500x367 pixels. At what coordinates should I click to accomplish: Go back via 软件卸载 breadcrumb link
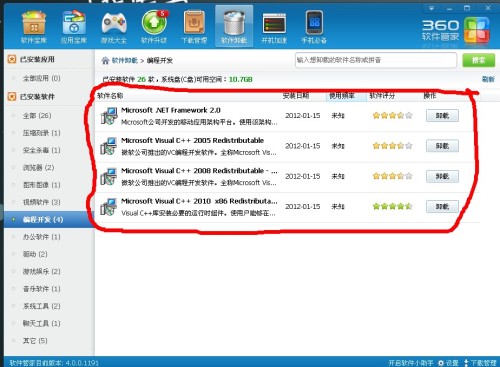pos(124,60)
